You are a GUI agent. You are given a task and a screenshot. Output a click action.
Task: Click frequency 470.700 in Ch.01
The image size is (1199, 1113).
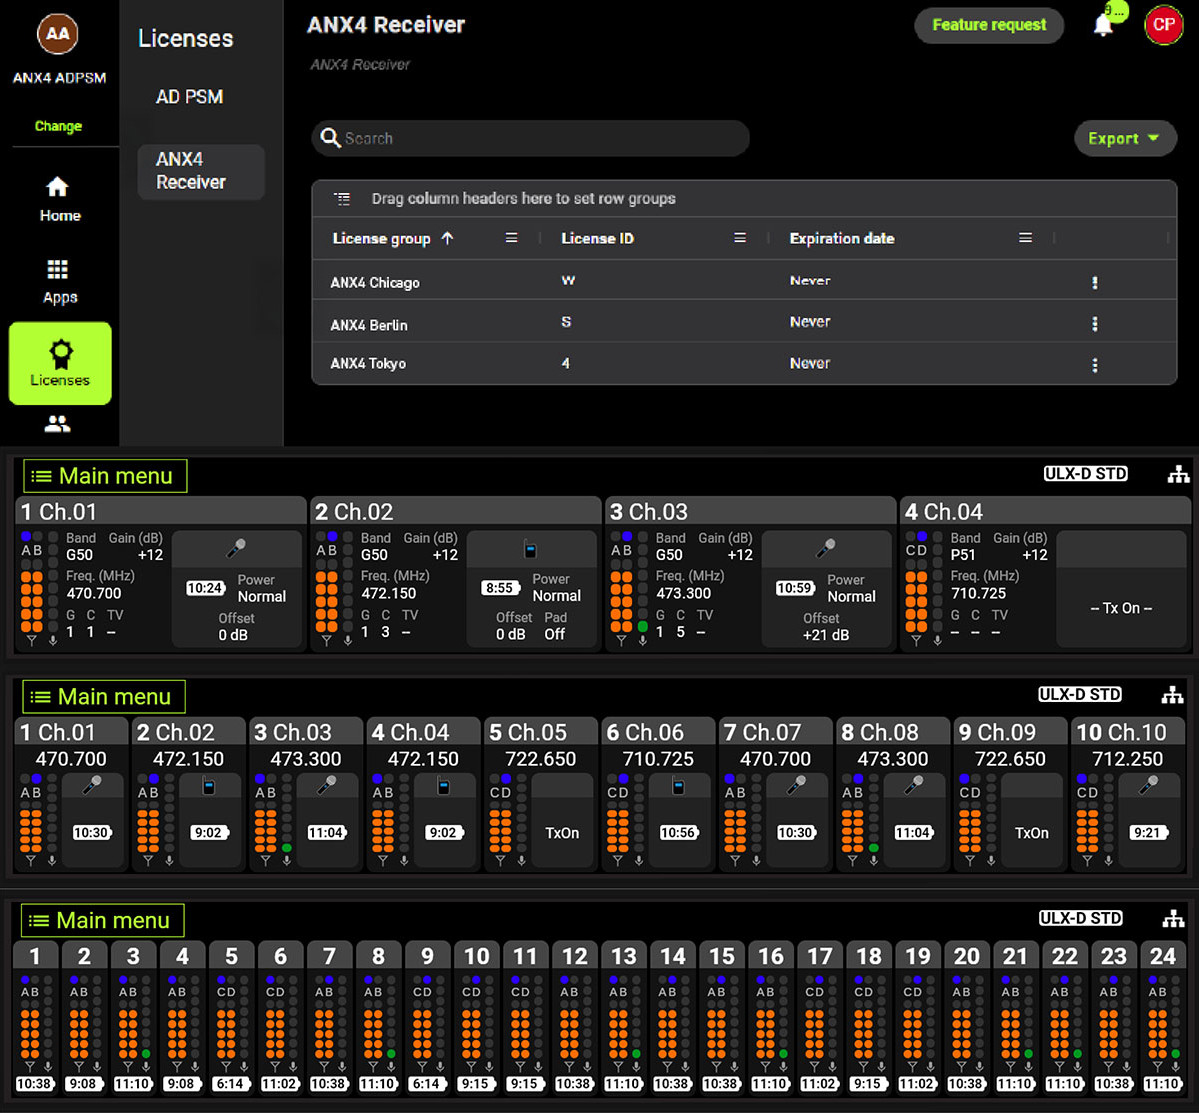(94, 593)
